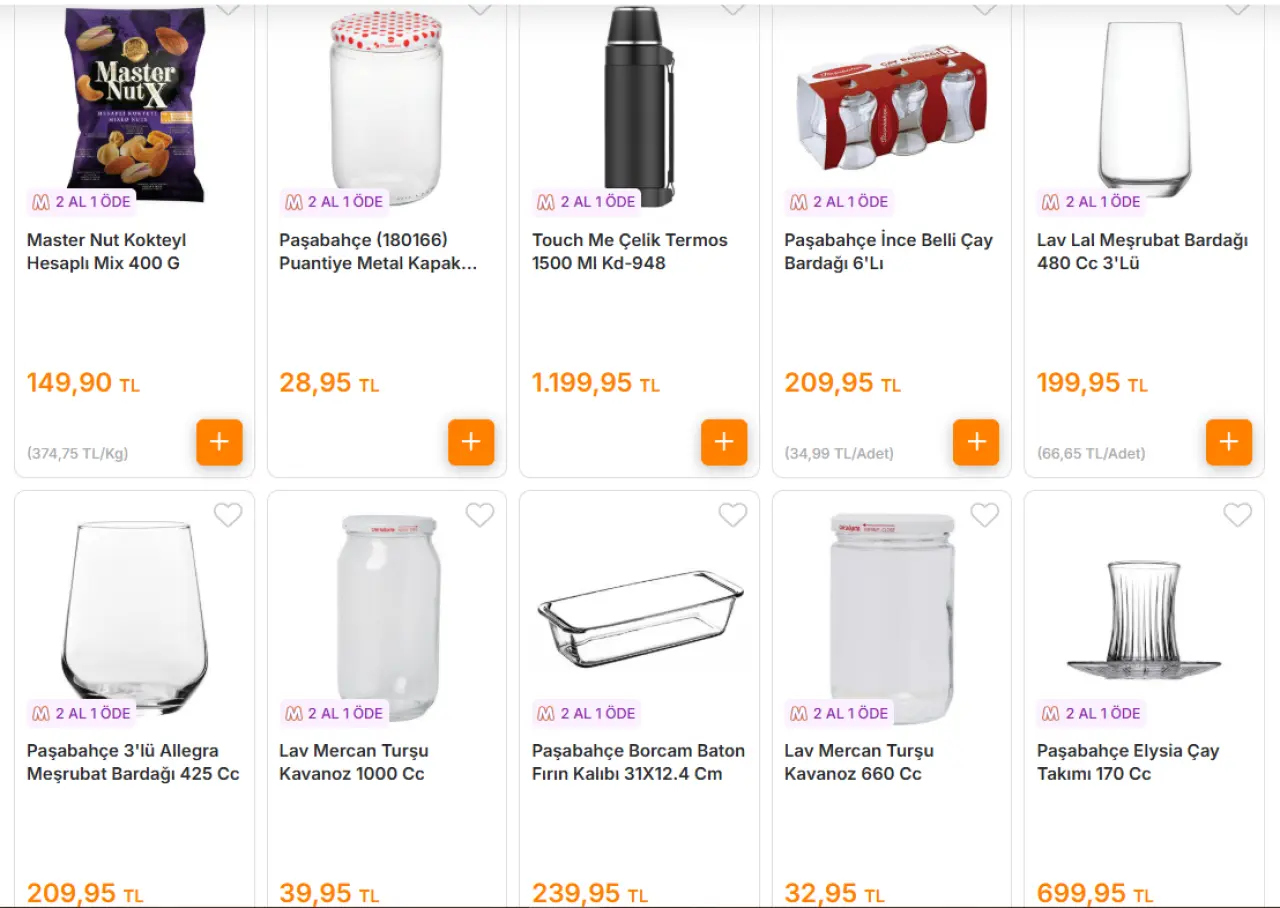Click 2 AL 1 ÖDE badge on Elysia set
1280x908 pixels.
[1093, 714]
